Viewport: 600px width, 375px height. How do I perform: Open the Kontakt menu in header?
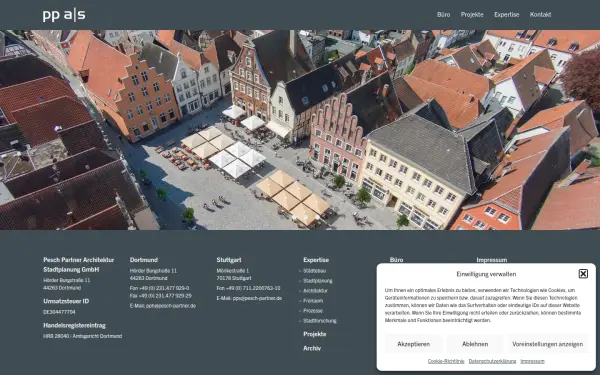click(540, 15)
